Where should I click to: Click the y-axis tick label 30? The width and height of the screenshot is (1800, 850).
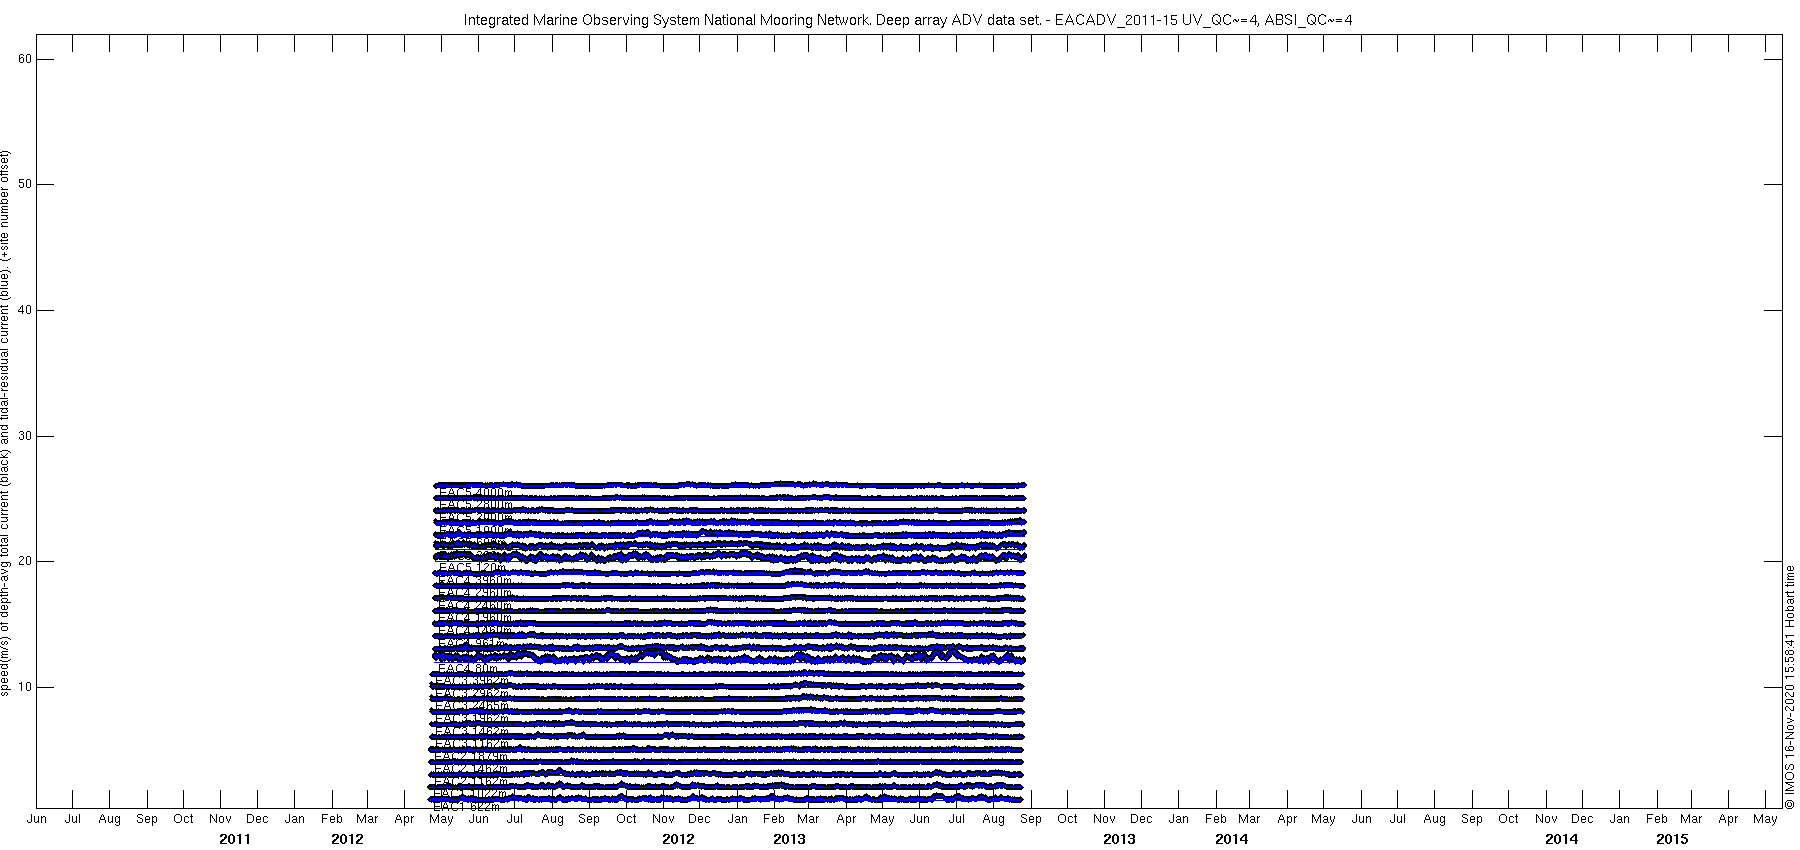point(25,436)
